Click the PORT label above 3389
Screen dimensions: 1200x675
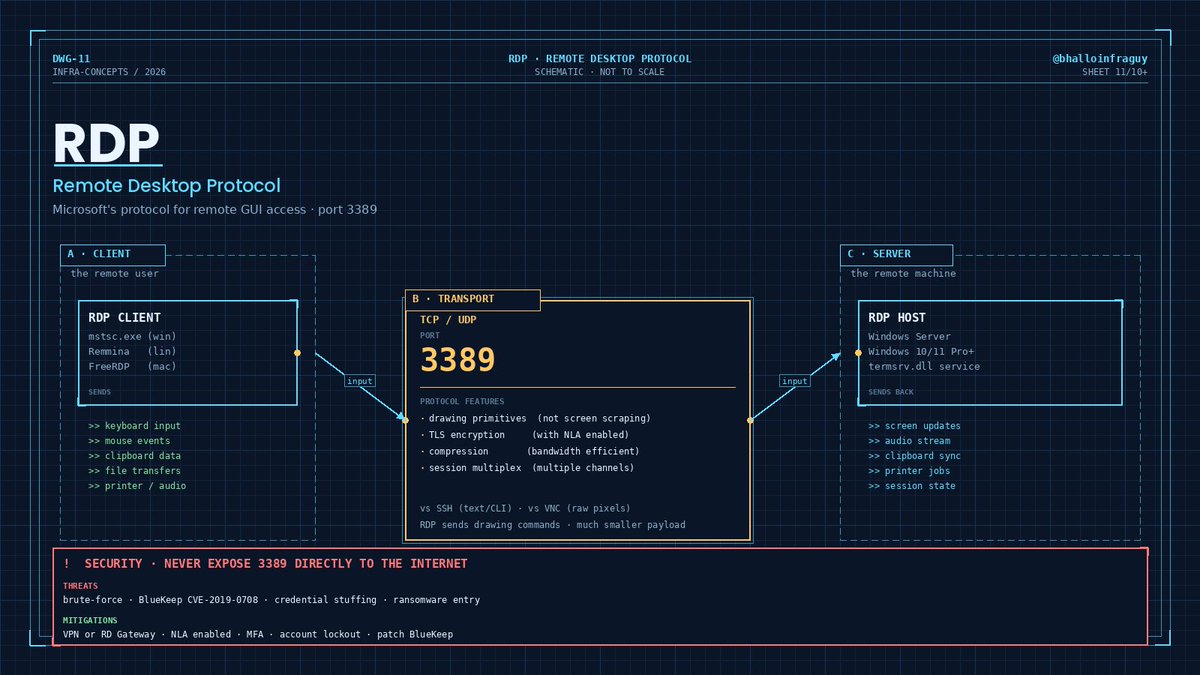click(x=430, y=336)
